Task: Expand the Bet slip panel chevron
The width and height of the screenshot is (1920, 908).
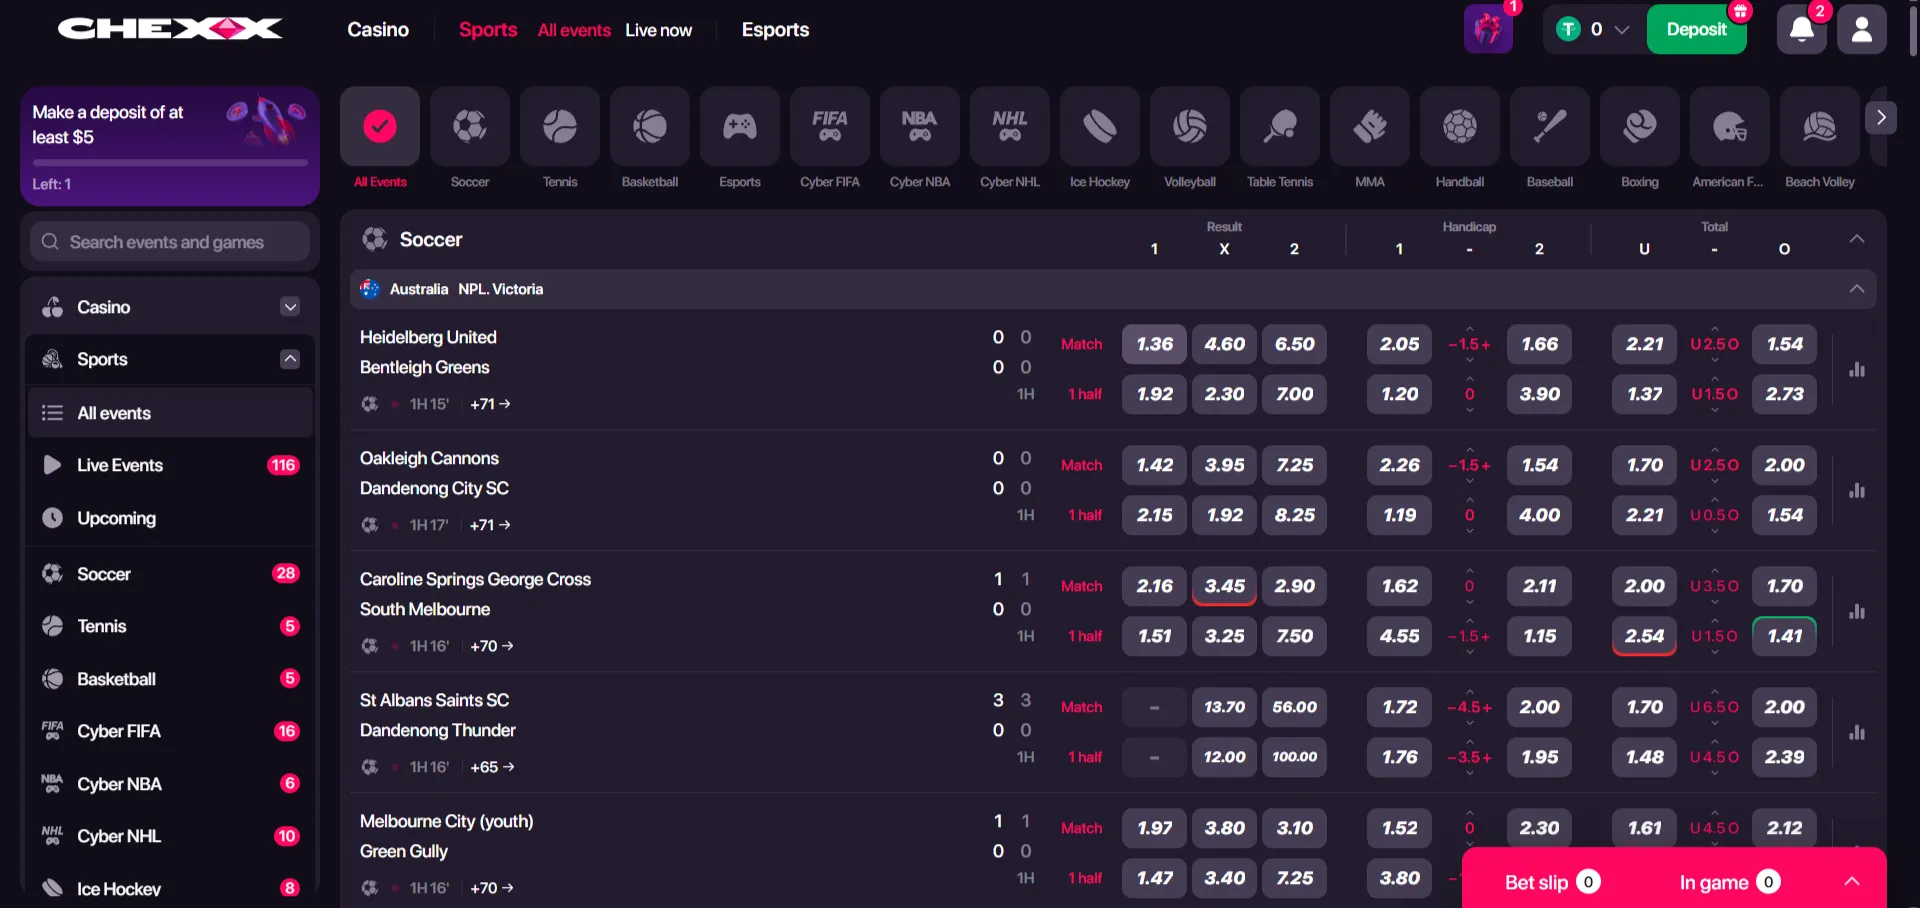Action: [x=1852, y=881]
